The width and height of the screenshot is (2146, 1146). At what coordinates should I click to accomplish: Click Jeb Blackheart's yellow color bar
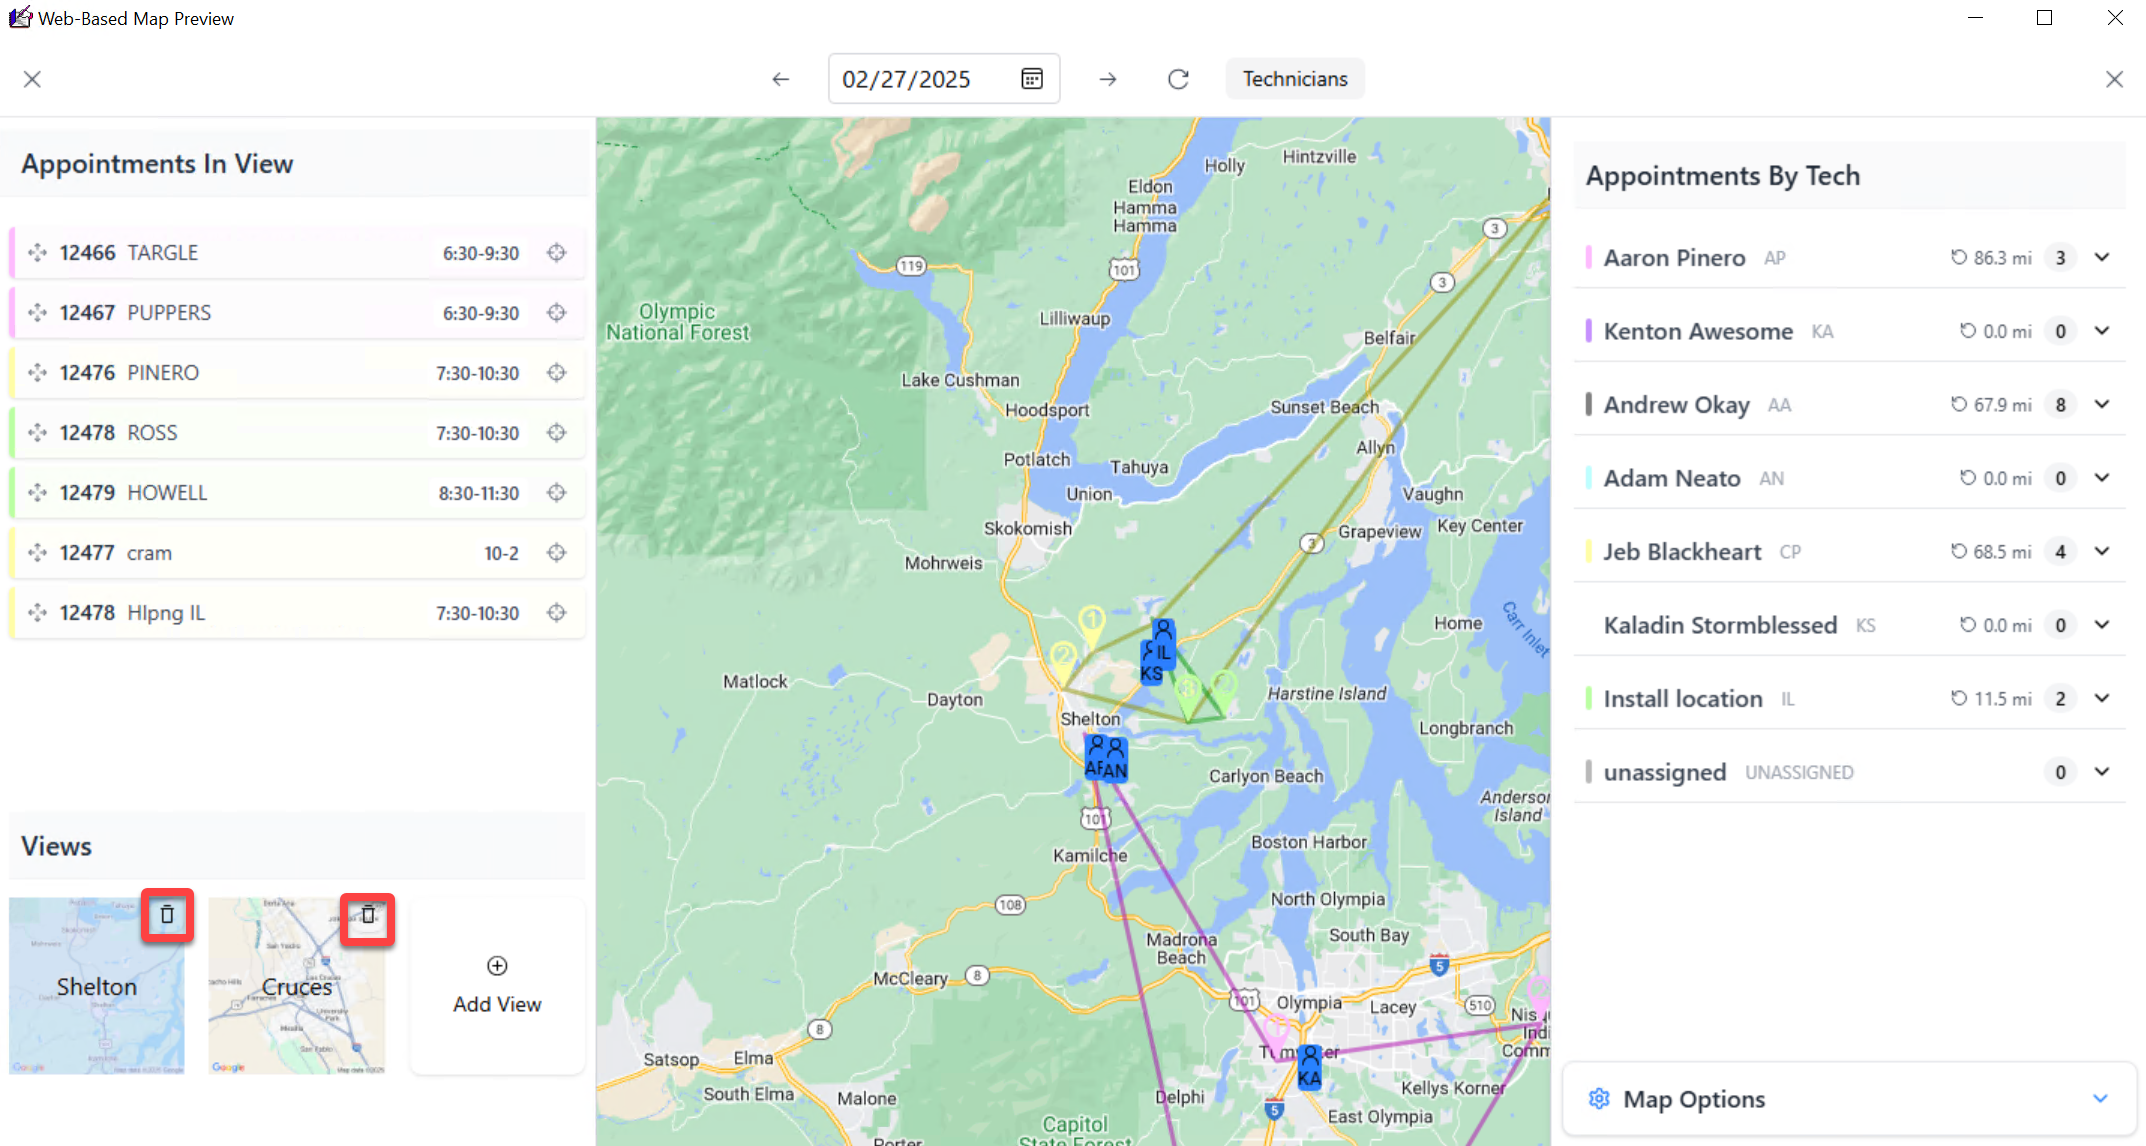click(x=1589, y=552)
